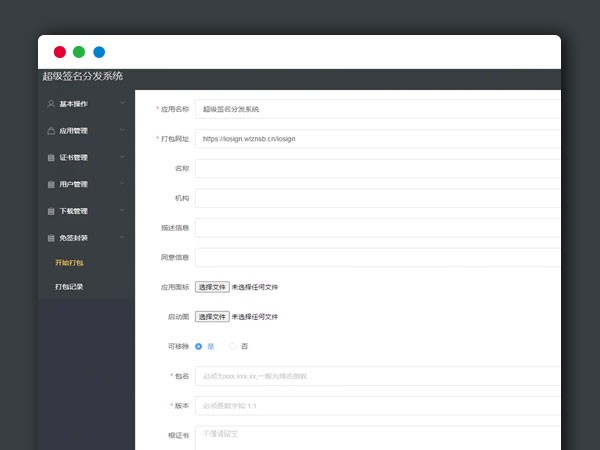Open the 开始打包 submenu item
Image resolution: width=600 pixels, height=450 pixels.
pos(69,263)
